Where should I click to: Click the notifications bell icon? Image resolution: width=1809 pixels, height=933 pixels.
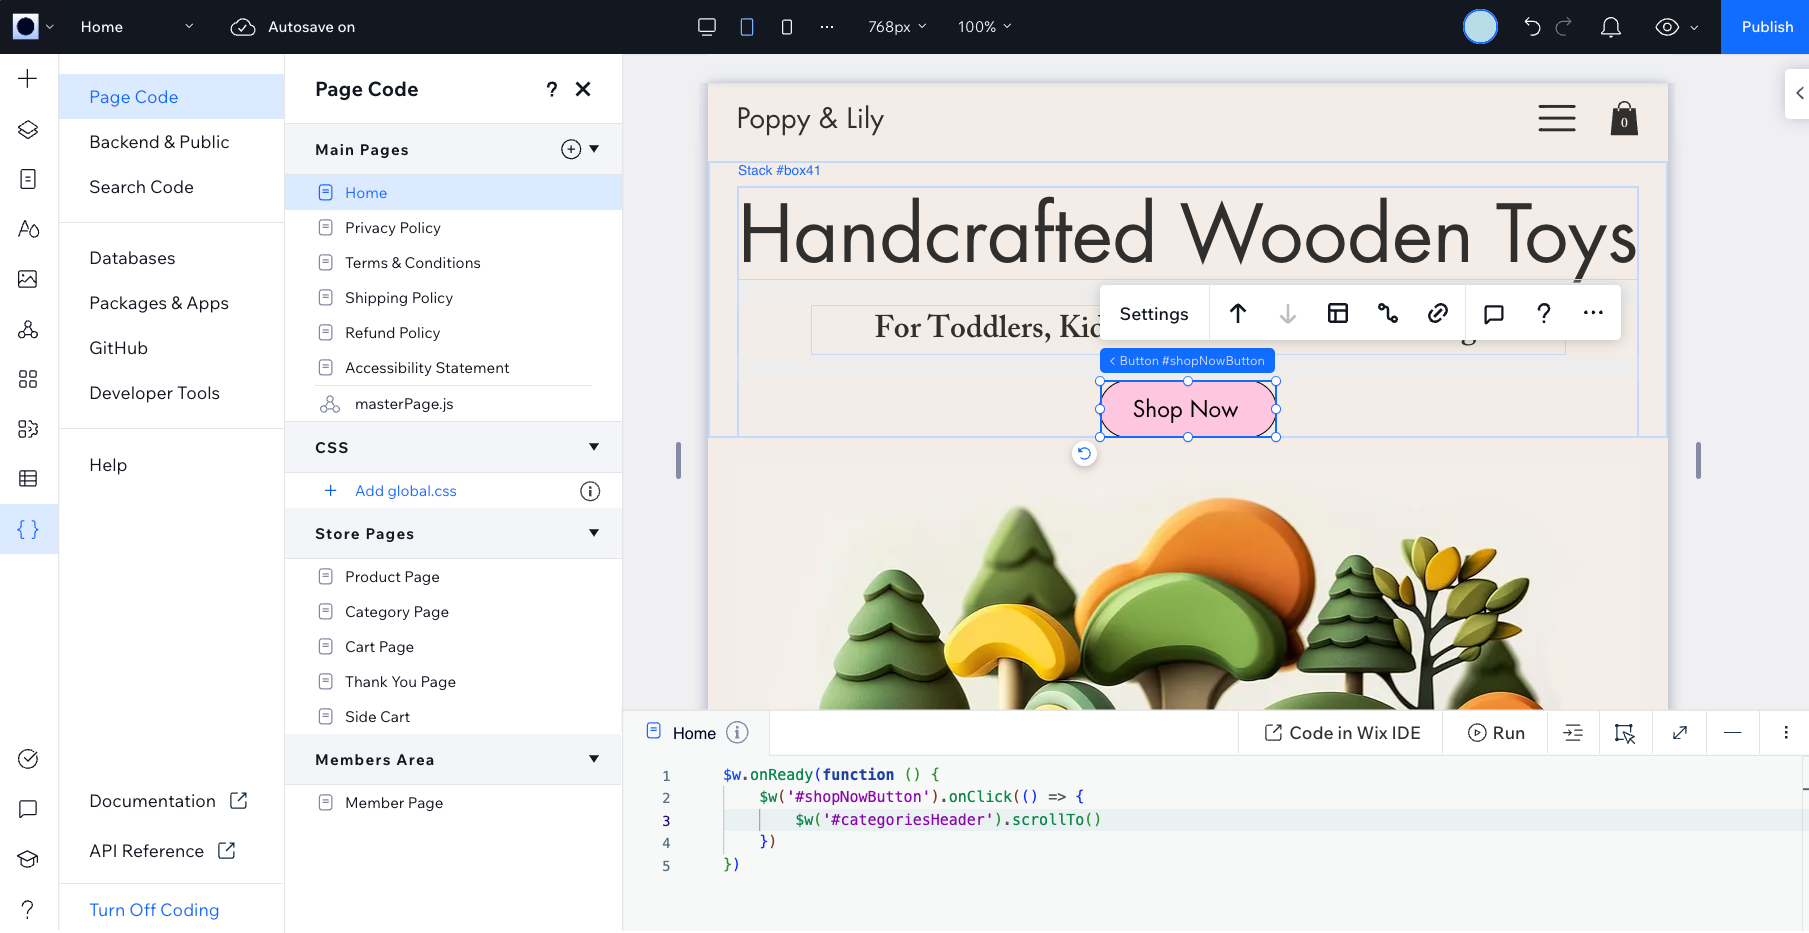[x=1611, y=27]
